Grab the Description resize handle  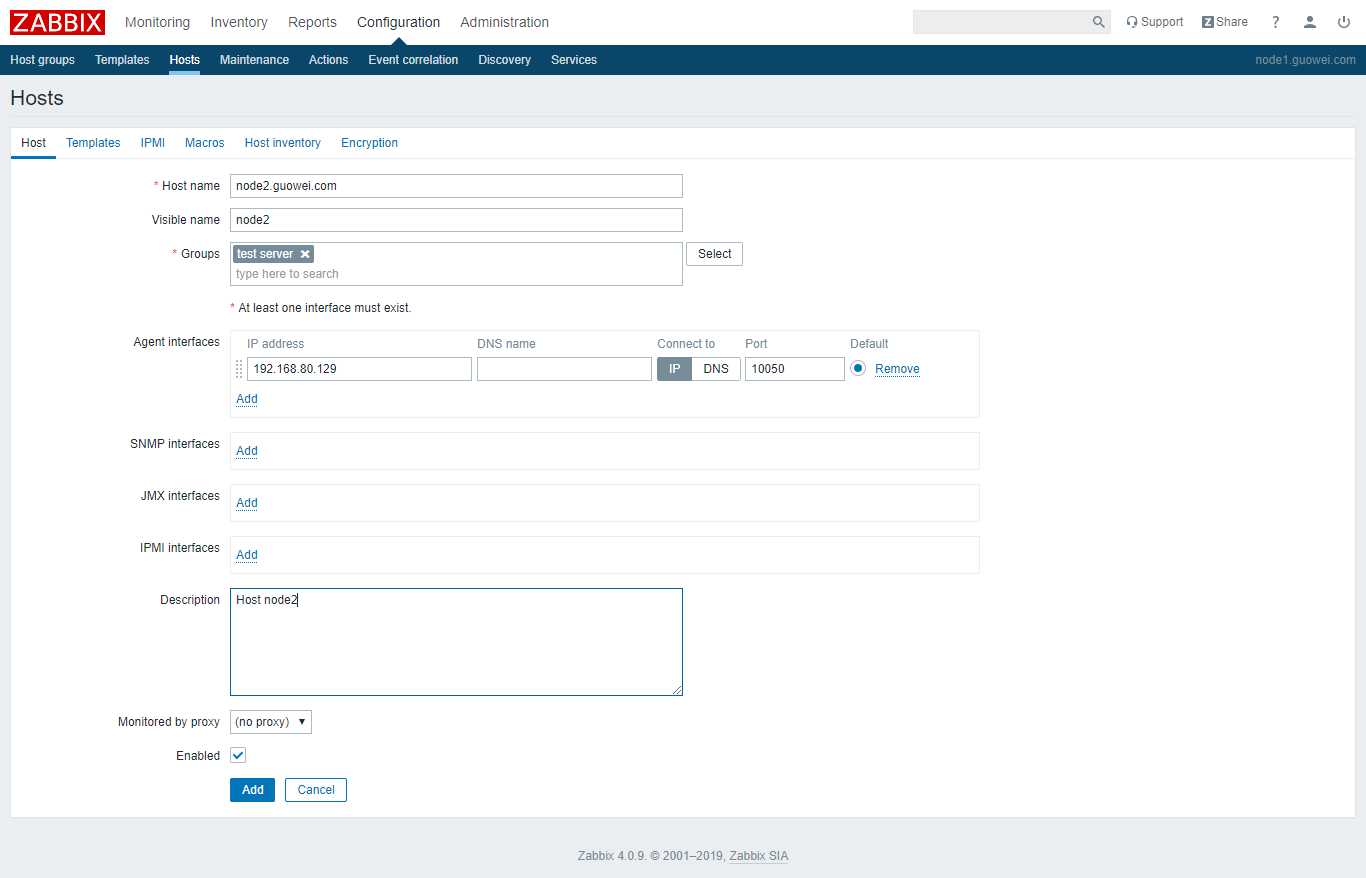(677, 690)
